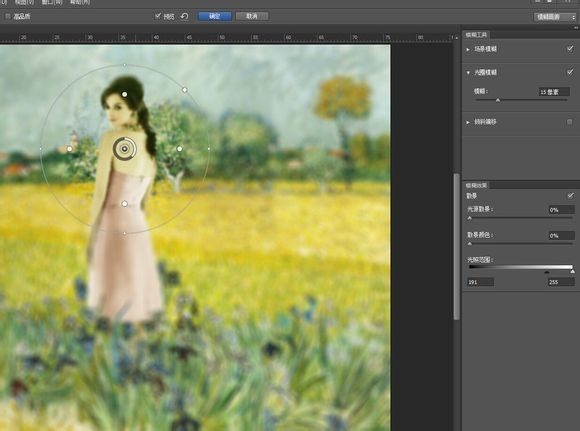Click the left ellipse boundary handle
Screen dimensions: 580x431
[x=41, y=149]
